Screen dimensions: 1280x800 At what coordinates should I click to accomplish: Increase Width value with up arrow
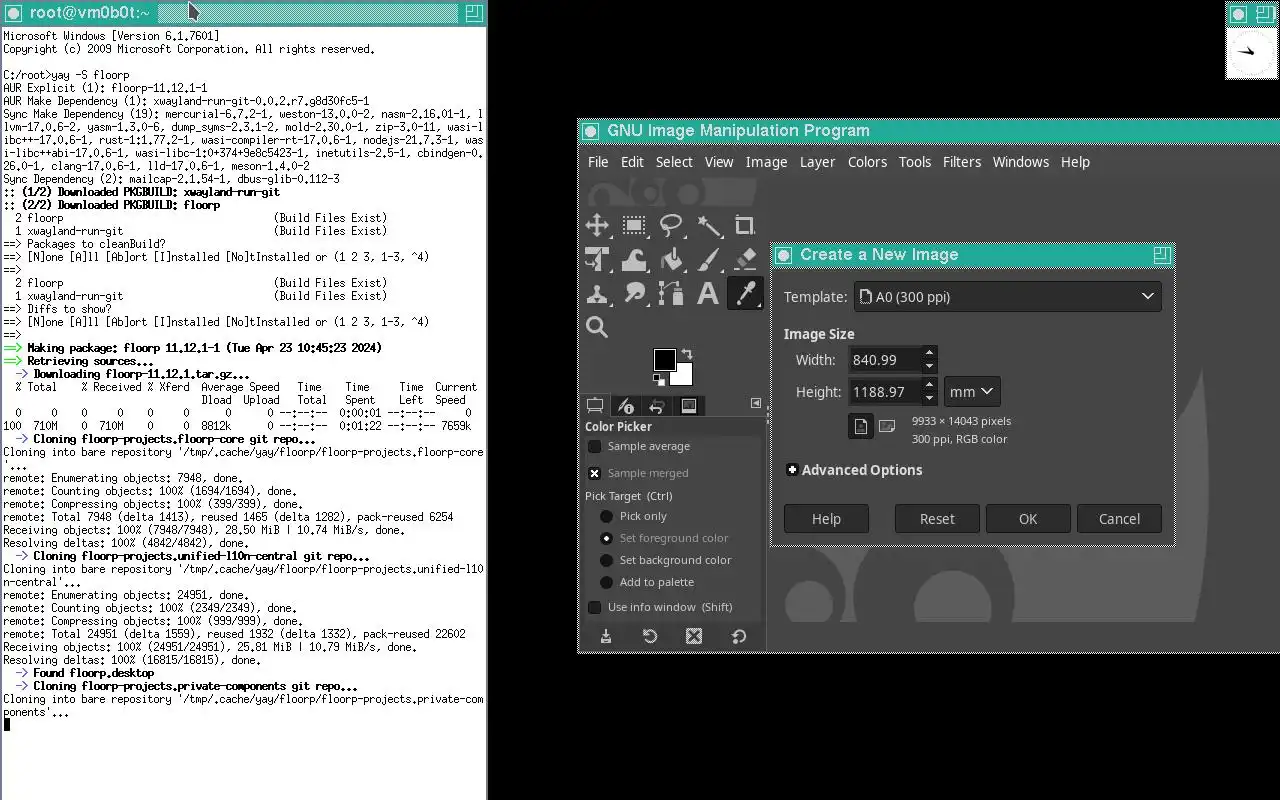tap(930, 353)
